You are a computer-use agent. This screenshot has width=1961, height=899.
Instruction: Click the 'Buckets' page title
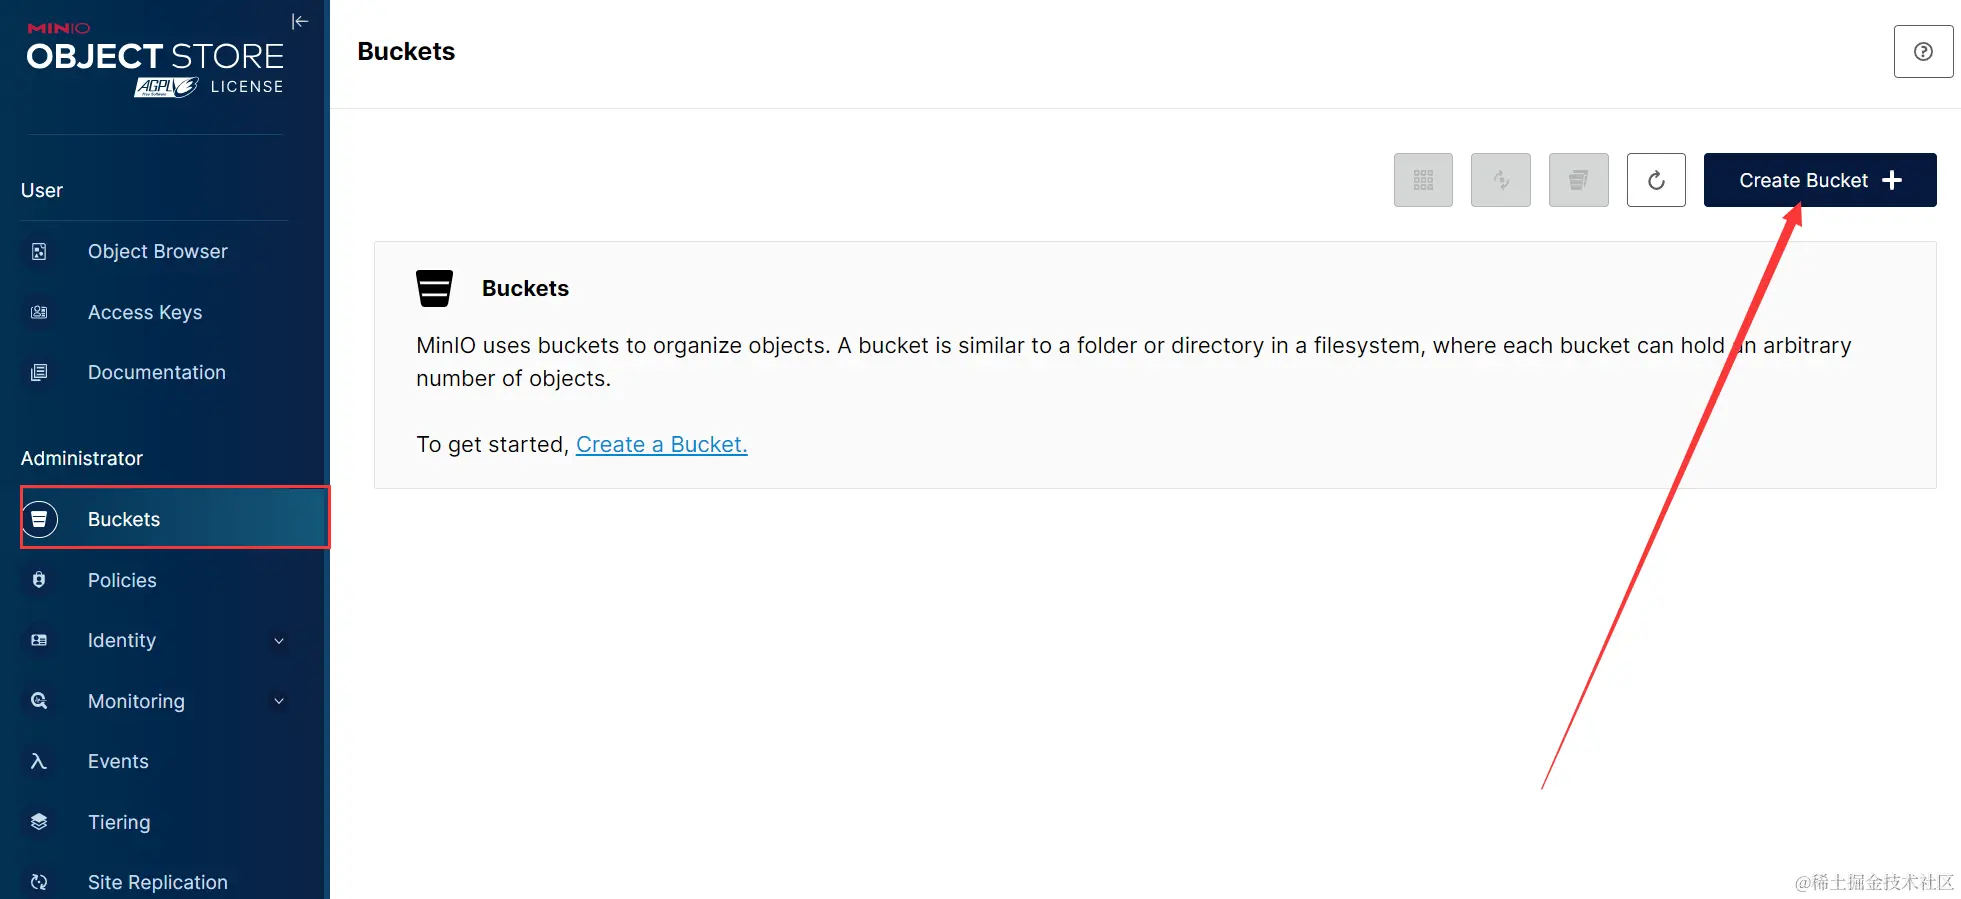click(x=406, y=52)
